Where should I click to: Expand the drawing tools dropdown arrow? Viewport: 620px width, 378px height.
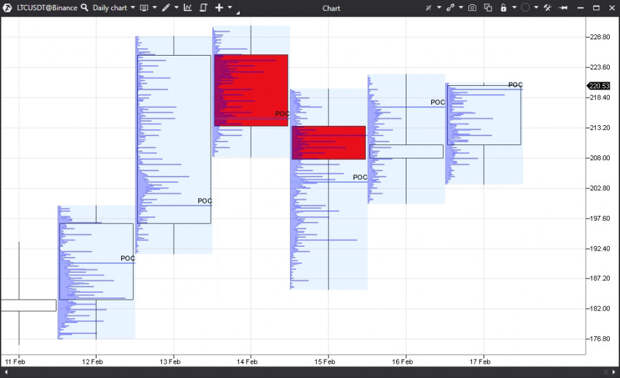(176, 8)
